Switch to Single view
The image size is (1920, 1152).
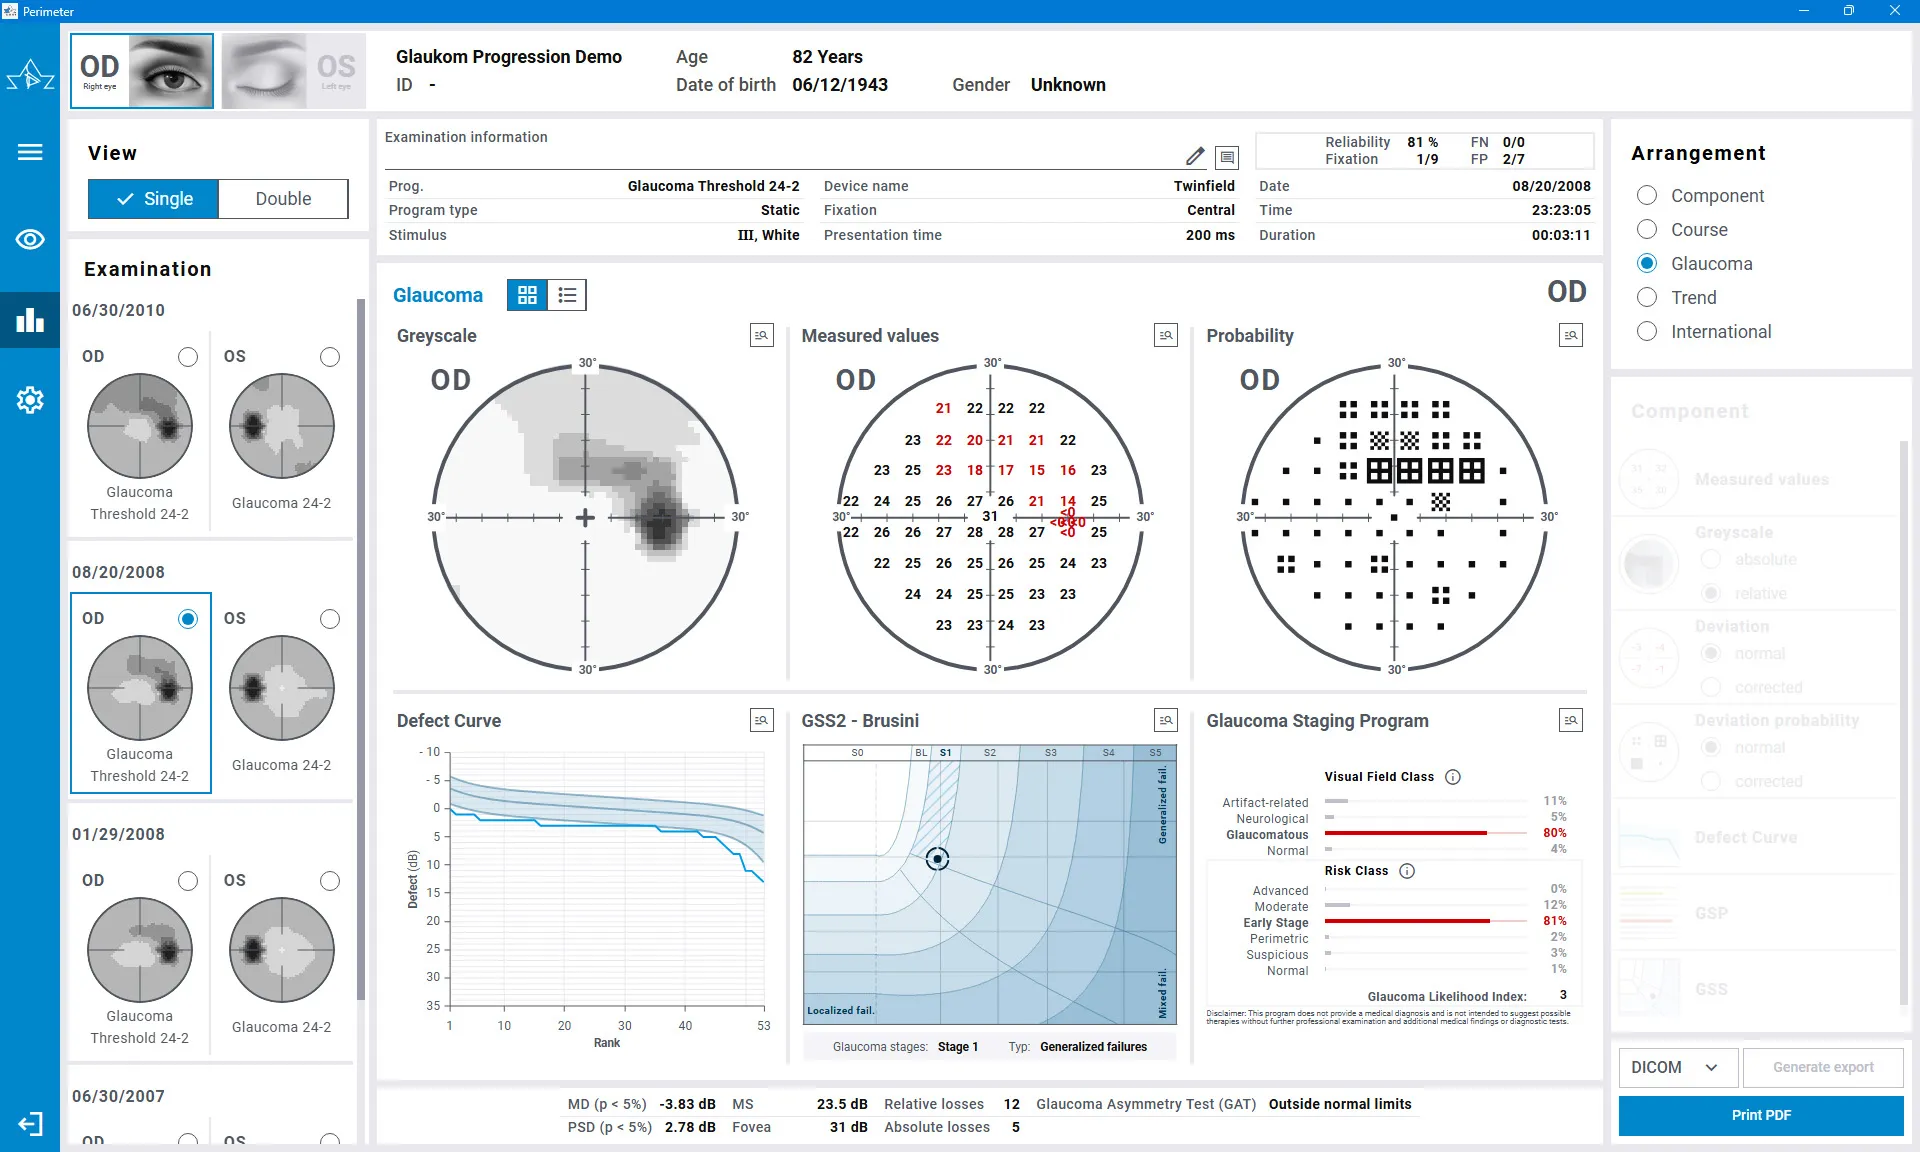(153, 199)
